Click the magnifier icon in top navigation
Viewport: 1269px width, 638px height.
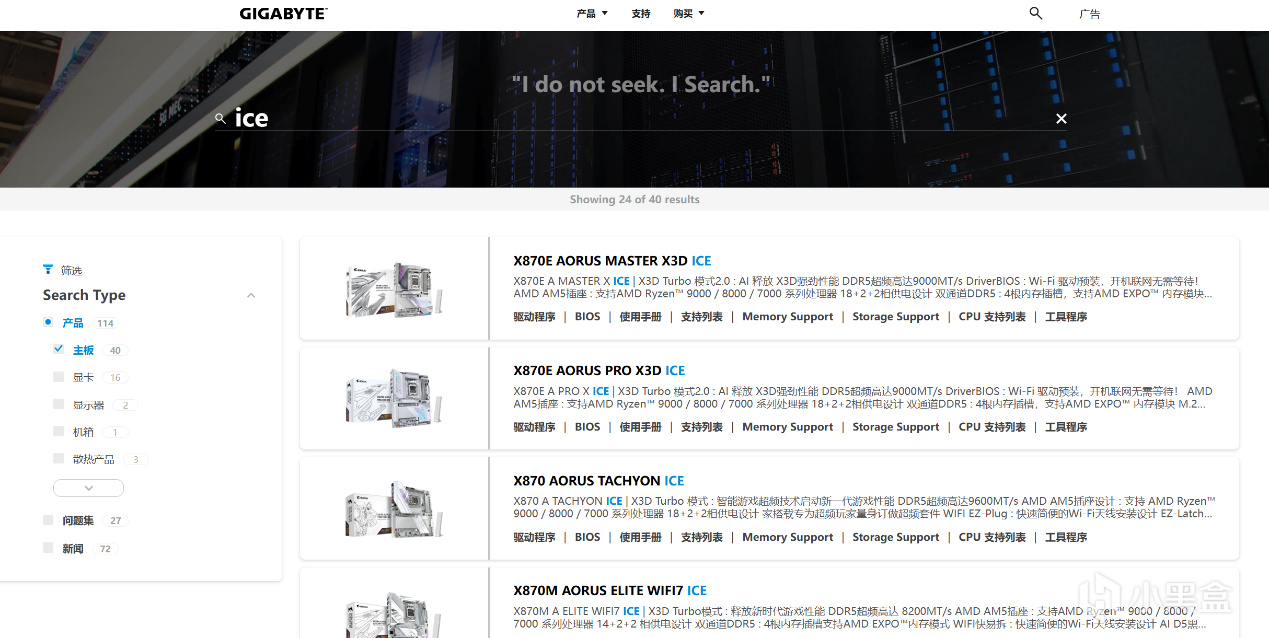pos(1035,13)
